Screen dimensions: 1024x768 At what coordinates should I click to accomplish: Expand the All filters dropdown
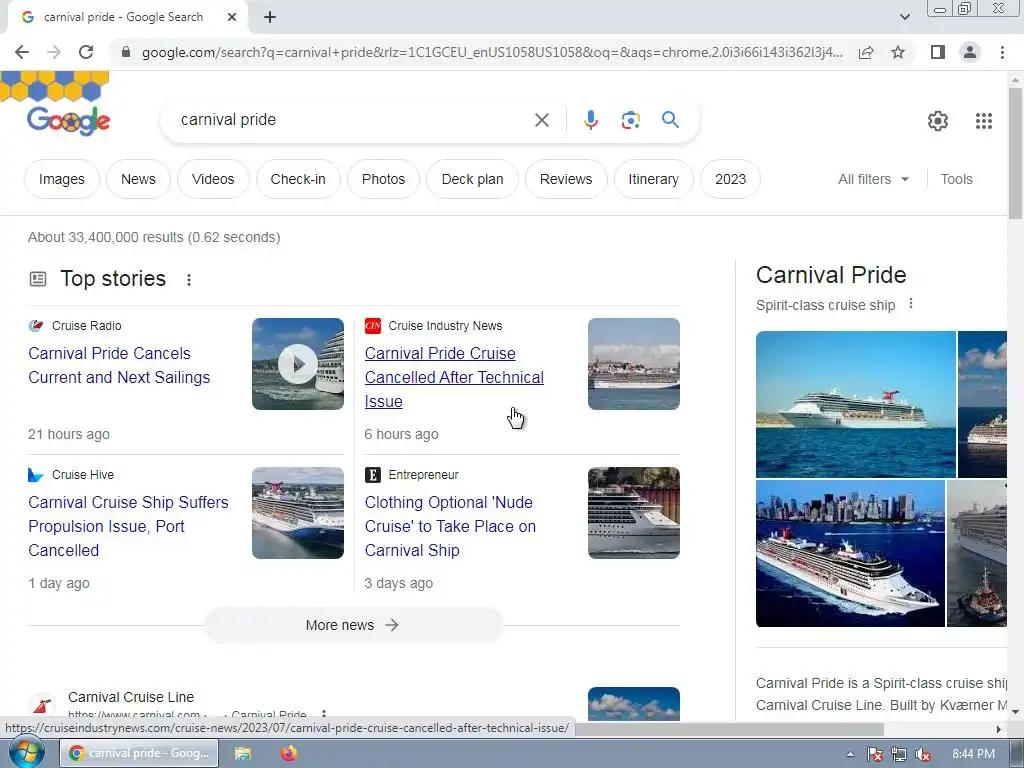click(x=873, y=179)
